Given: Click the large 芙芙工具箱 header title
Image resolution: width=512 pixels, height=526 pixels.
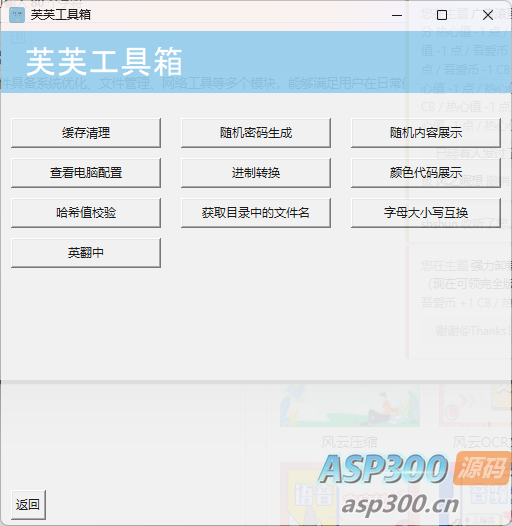Looking at the screenshot, I should coord(104,62).
